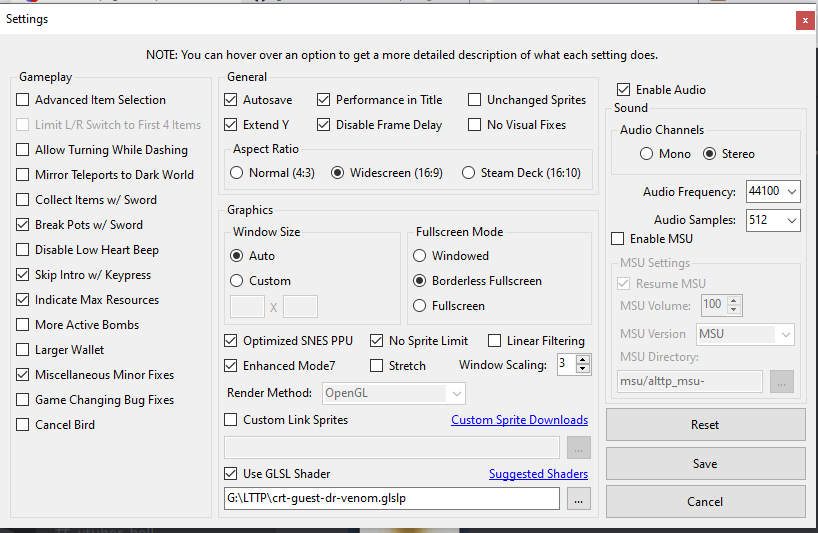Select Mono audio channel
The image size is (818, 533).
[x=646, y=154]
